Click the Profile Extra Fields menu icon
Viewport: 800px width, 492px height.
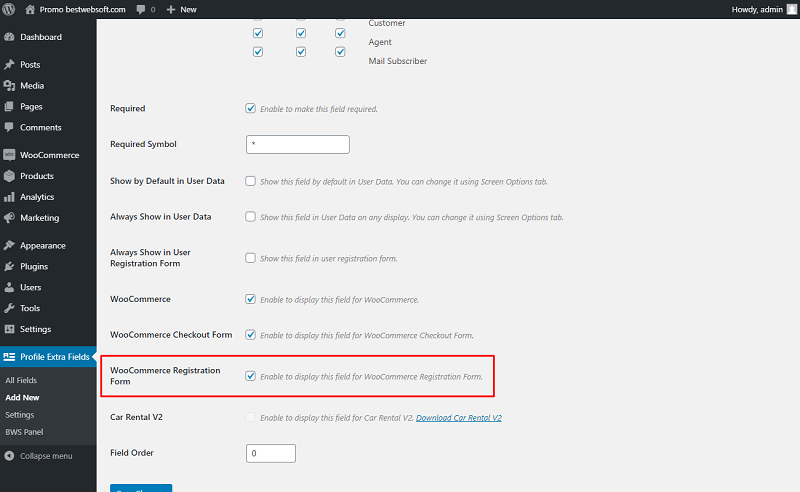click(x=9, y=357)
